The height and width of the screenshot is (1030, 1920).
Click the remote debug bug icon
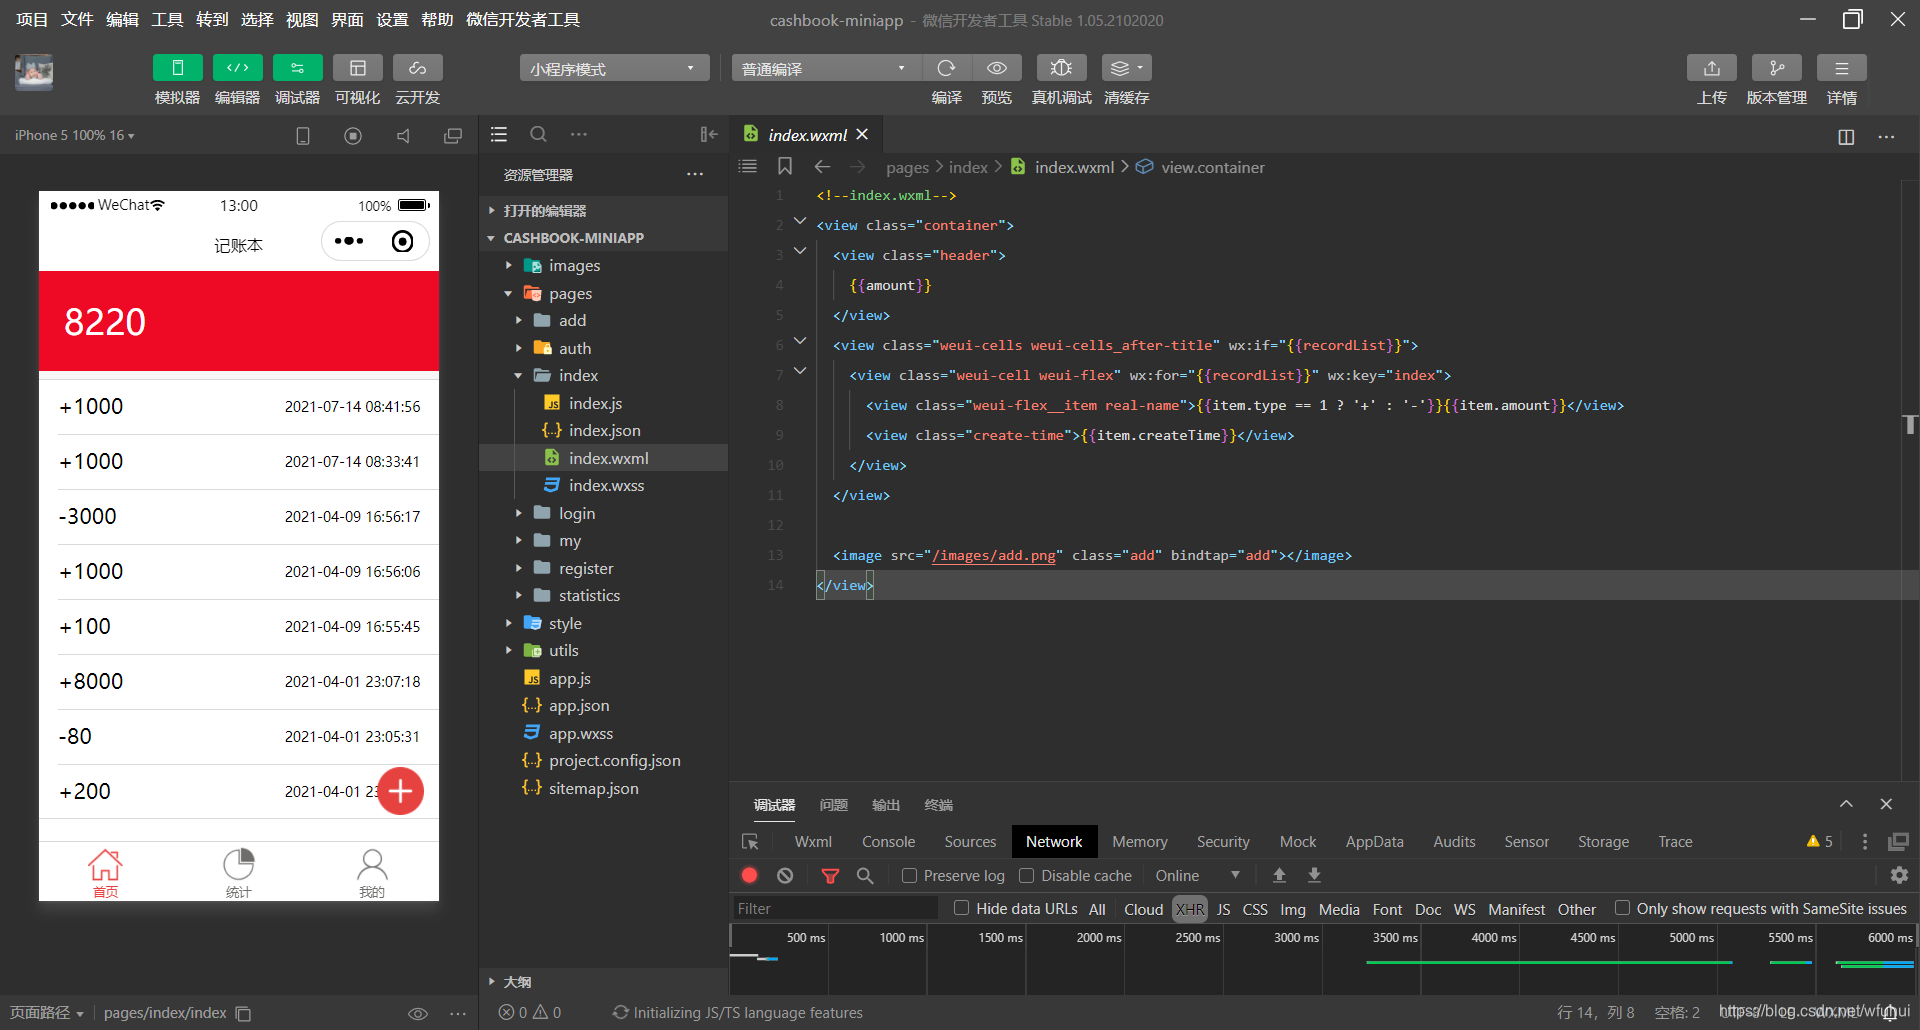pos(1061,68)
